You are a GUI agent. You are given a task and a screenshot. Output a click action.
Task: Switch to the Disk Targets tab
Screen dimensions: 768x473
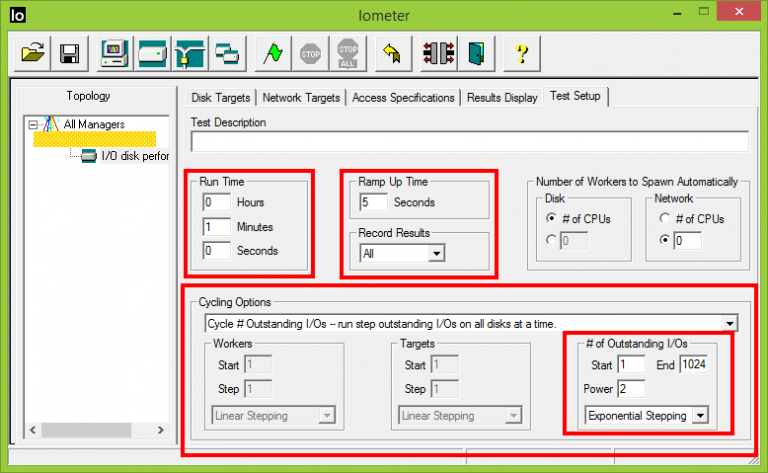point(221,97)
